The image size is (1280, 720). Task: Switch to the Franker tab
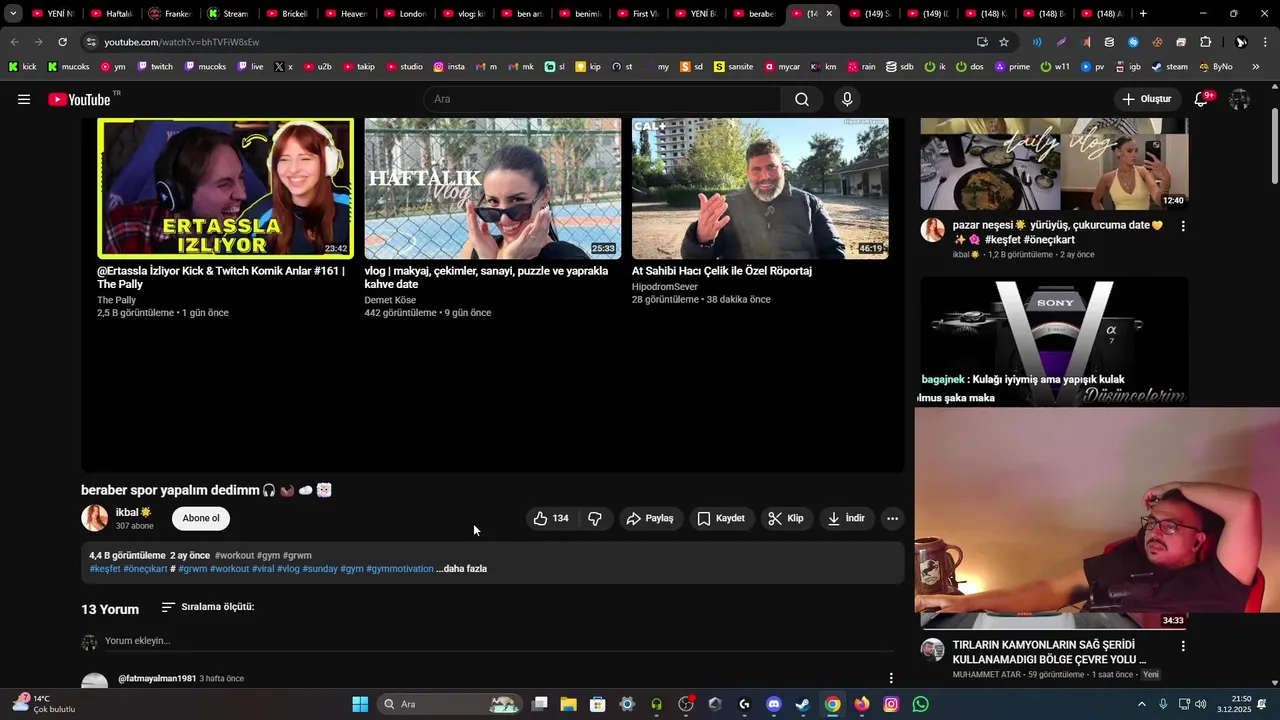click(x=170, y=14)
